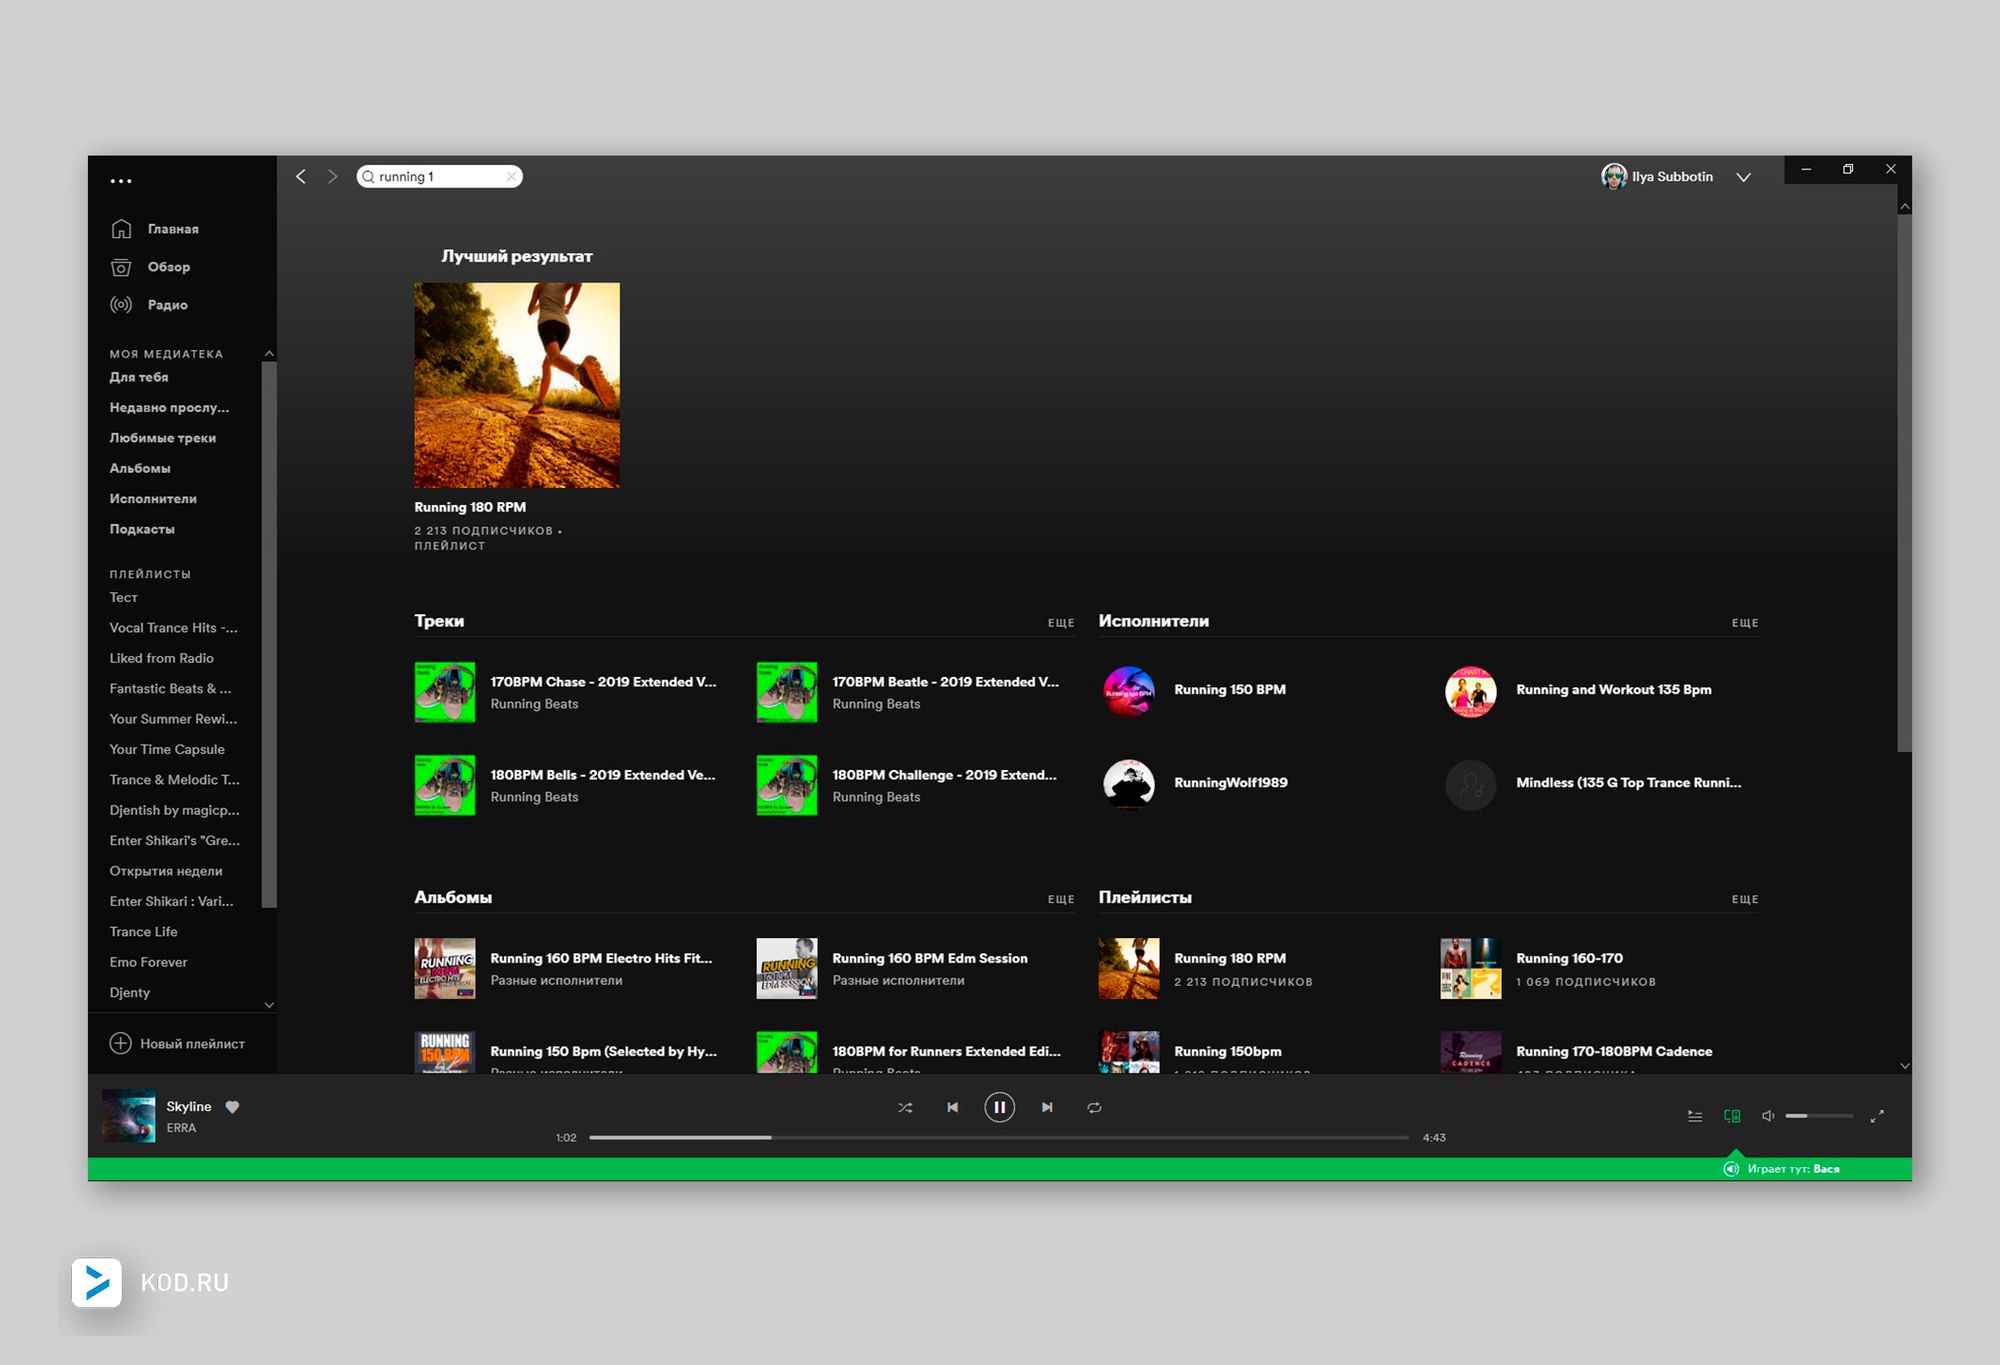Open Исполнители in library

point(153,498)
